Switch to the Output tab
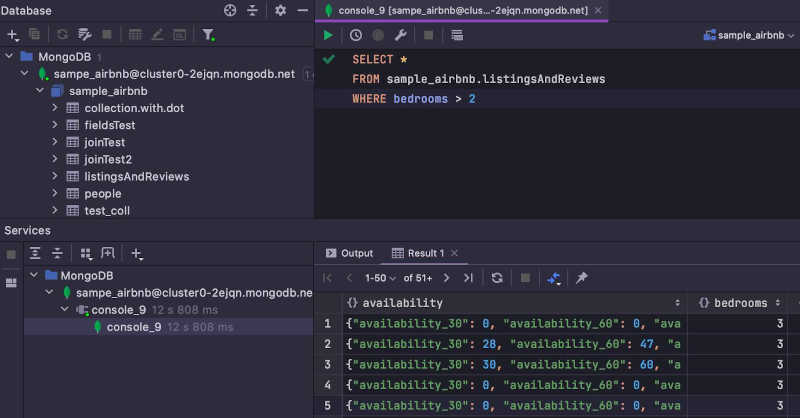The width and height of the screenshot is (800, 418). coord(349,253)
